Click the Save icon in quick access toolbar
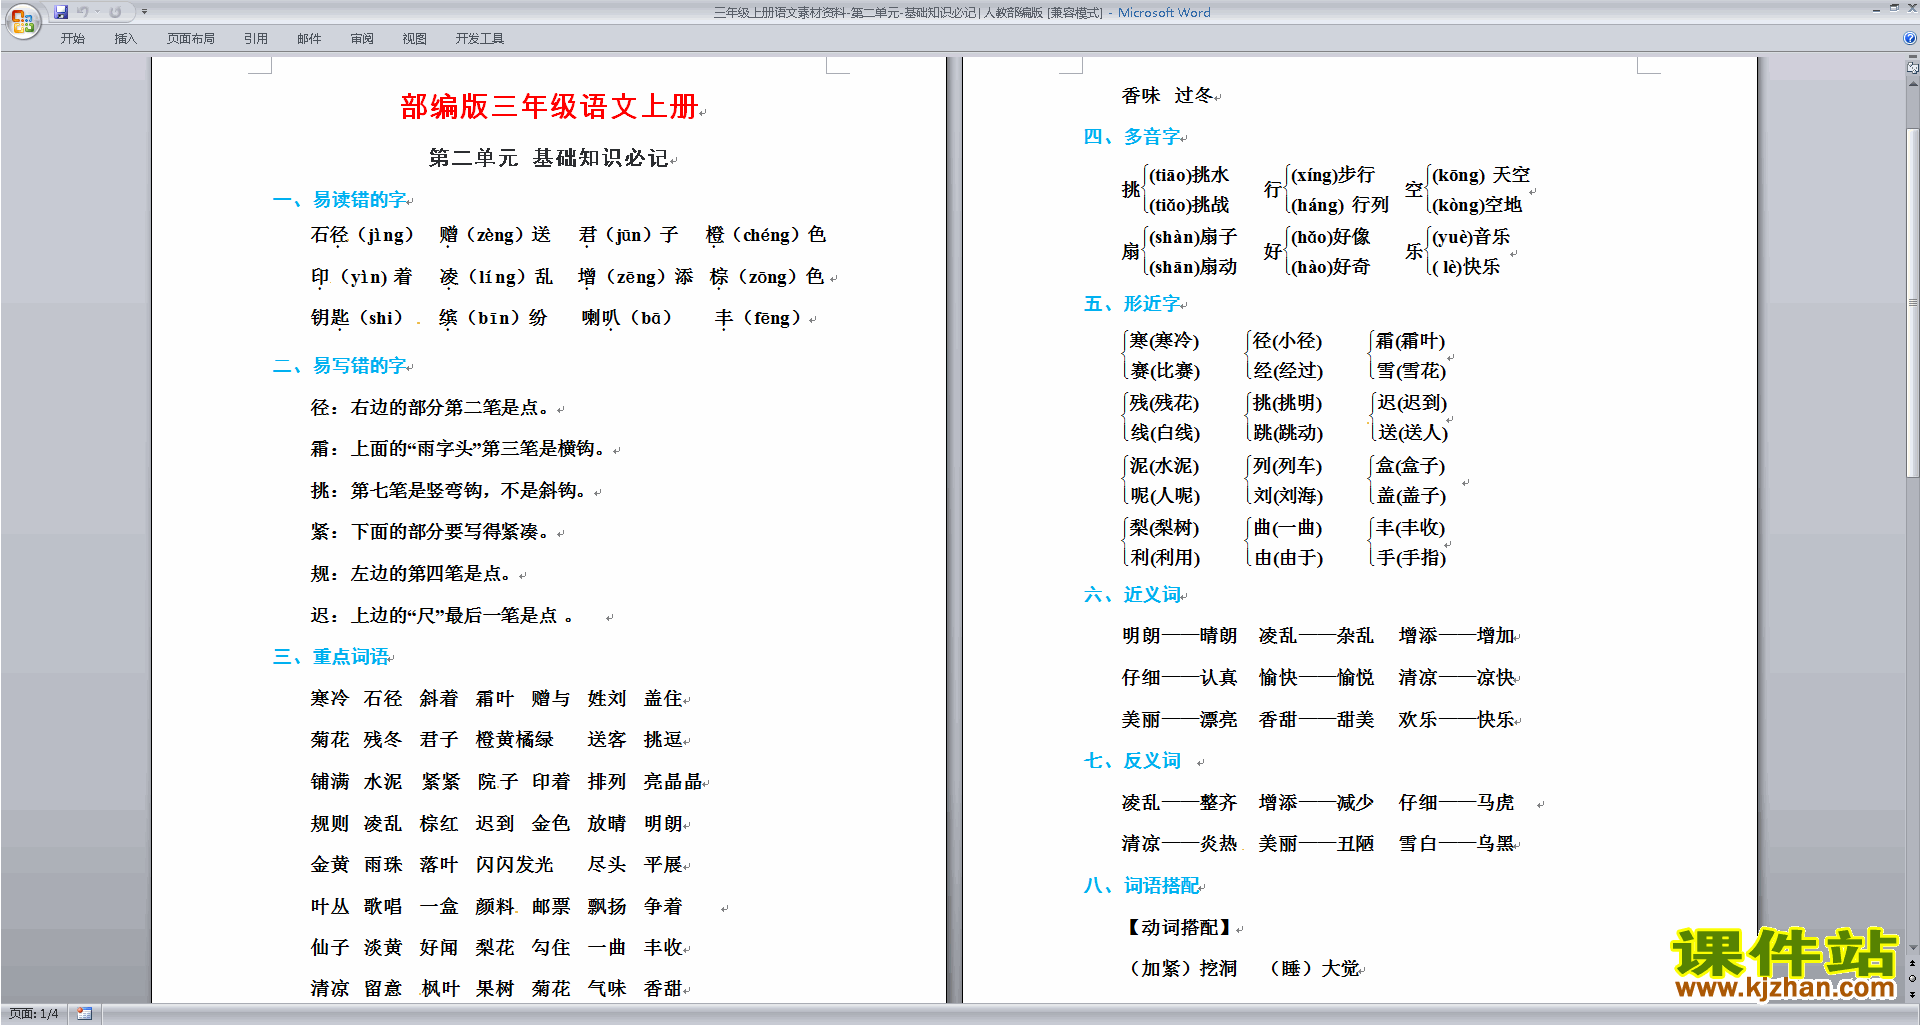This screenshot has width=1920, height=1025. [61, 12]
